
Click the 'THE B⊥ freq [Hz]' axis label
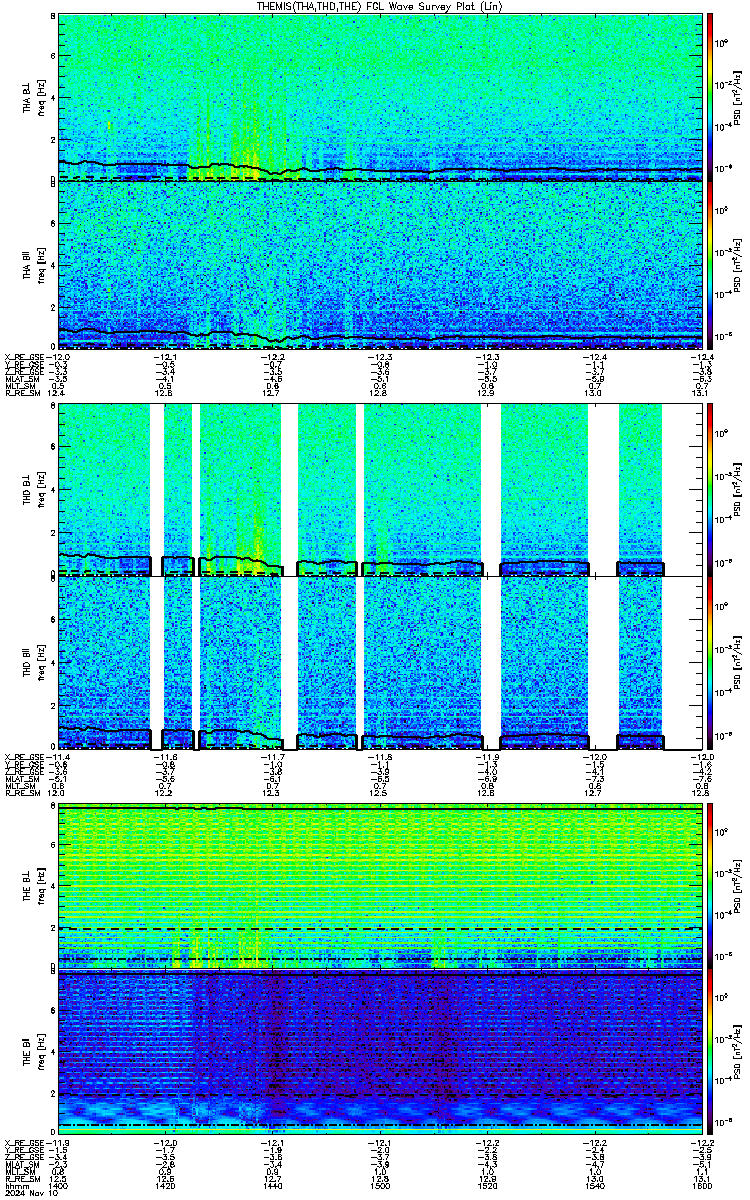pyautogui.click(x=35, y=885)
